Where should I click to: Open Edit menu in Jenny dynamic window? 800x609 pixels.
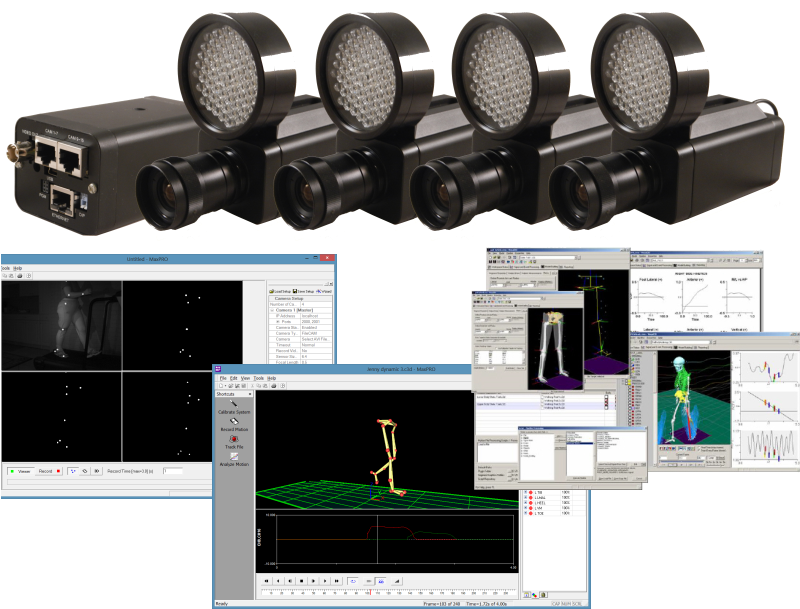point(234,378)
